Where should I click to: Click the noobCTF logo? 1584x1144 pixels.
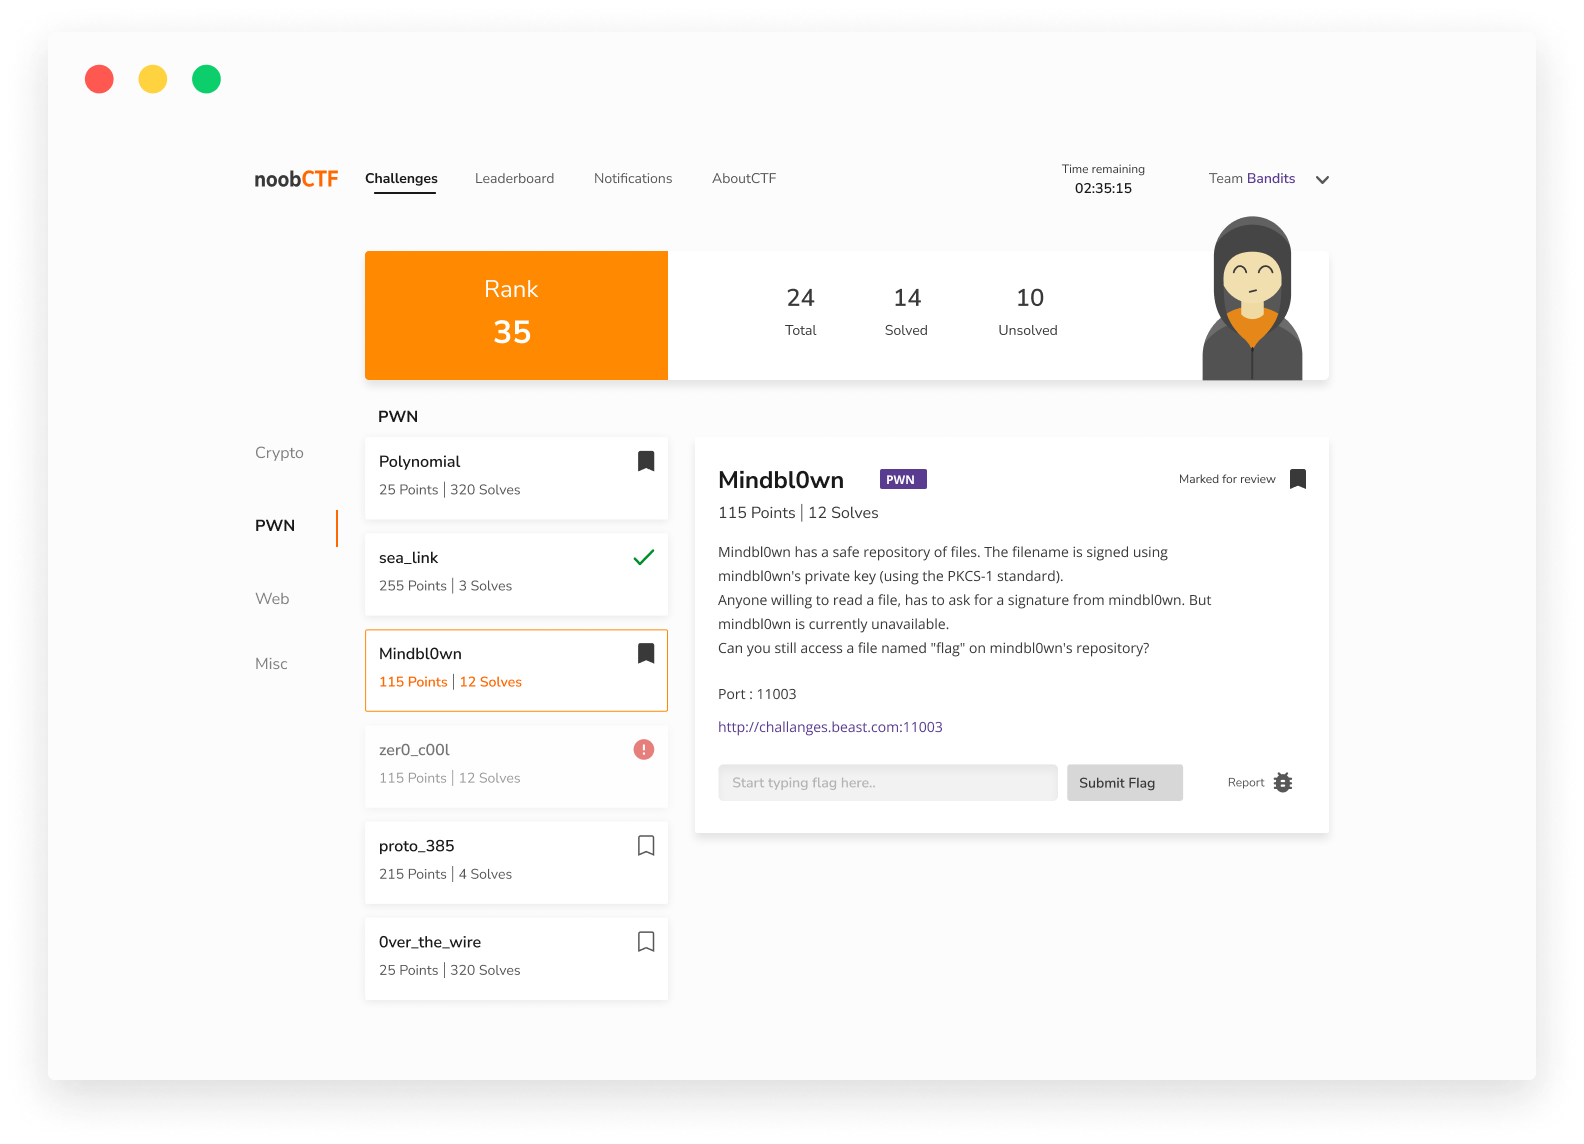click(296, 179)
